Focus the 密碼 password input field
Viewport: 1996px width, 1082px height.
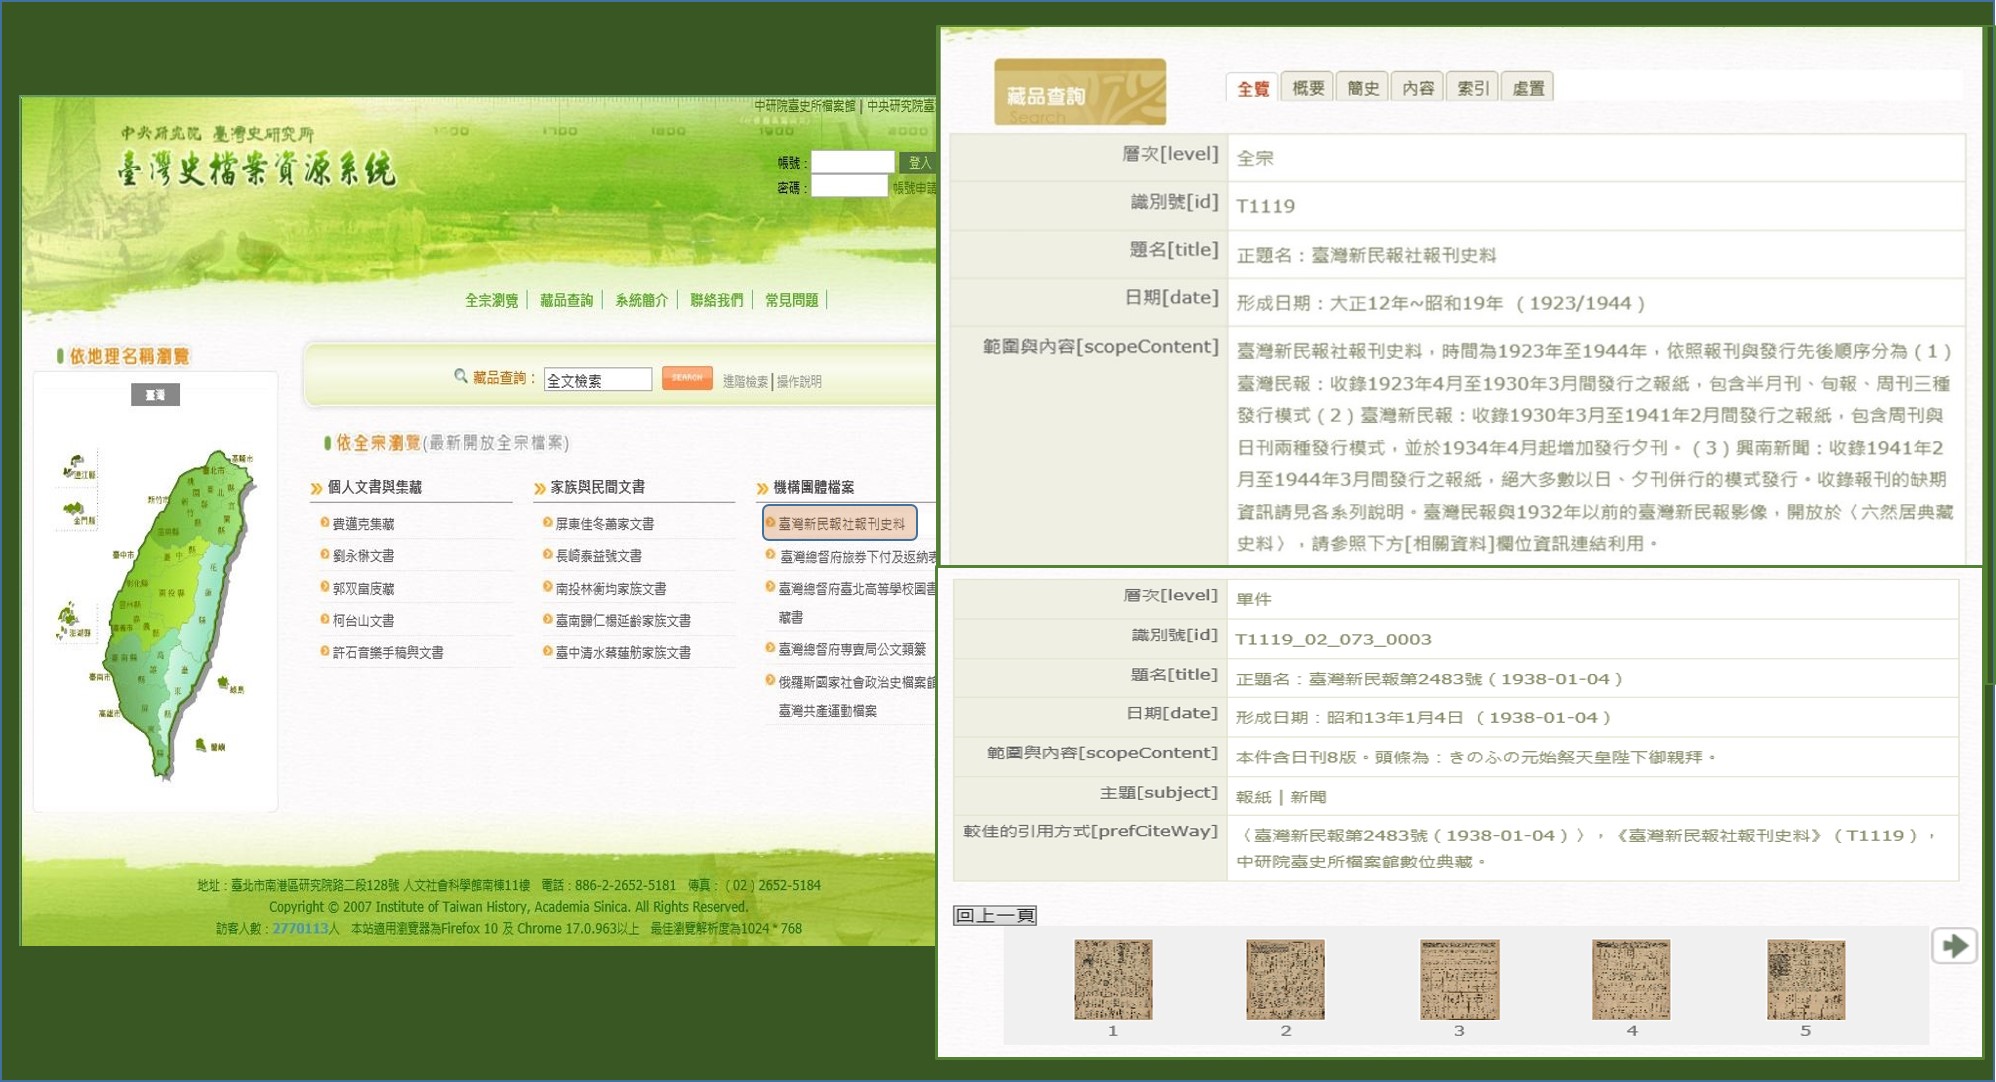(849, 186)
